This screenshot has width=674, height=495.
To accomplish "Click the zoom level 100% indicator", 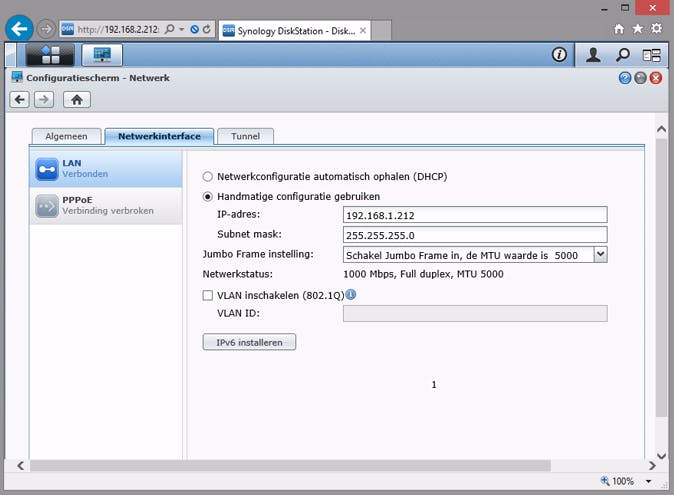I will pos(617,481).
